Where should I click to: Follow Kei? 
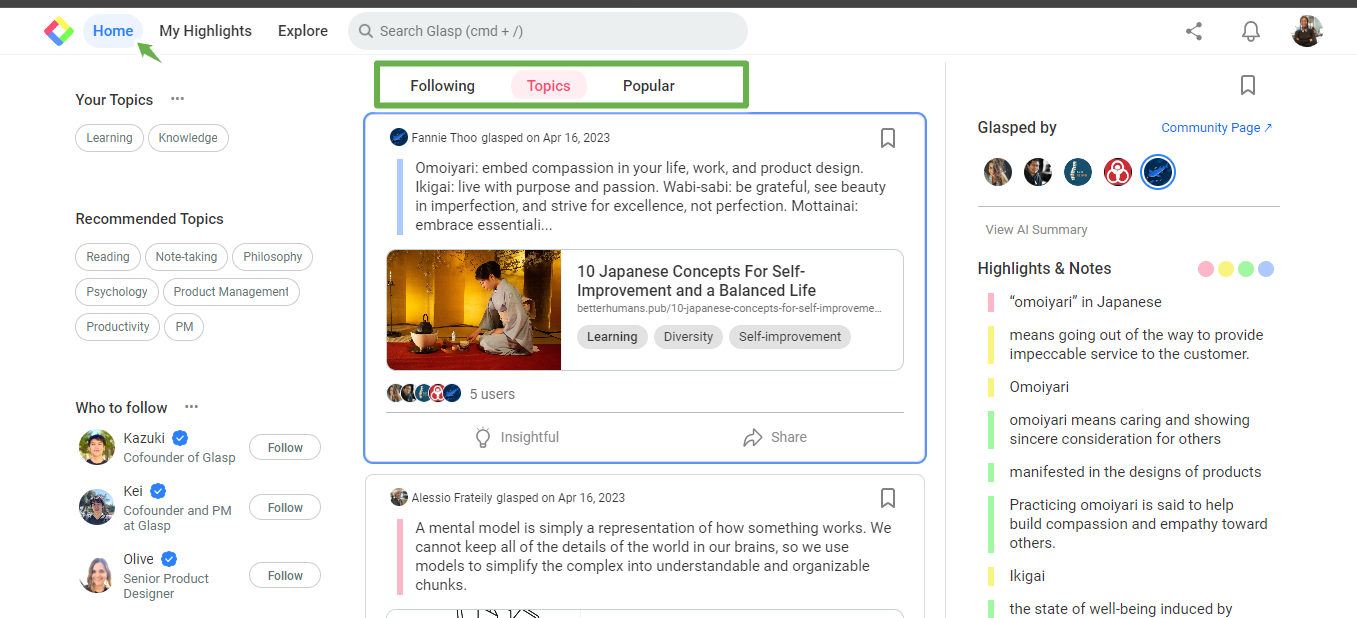point(285,508)
